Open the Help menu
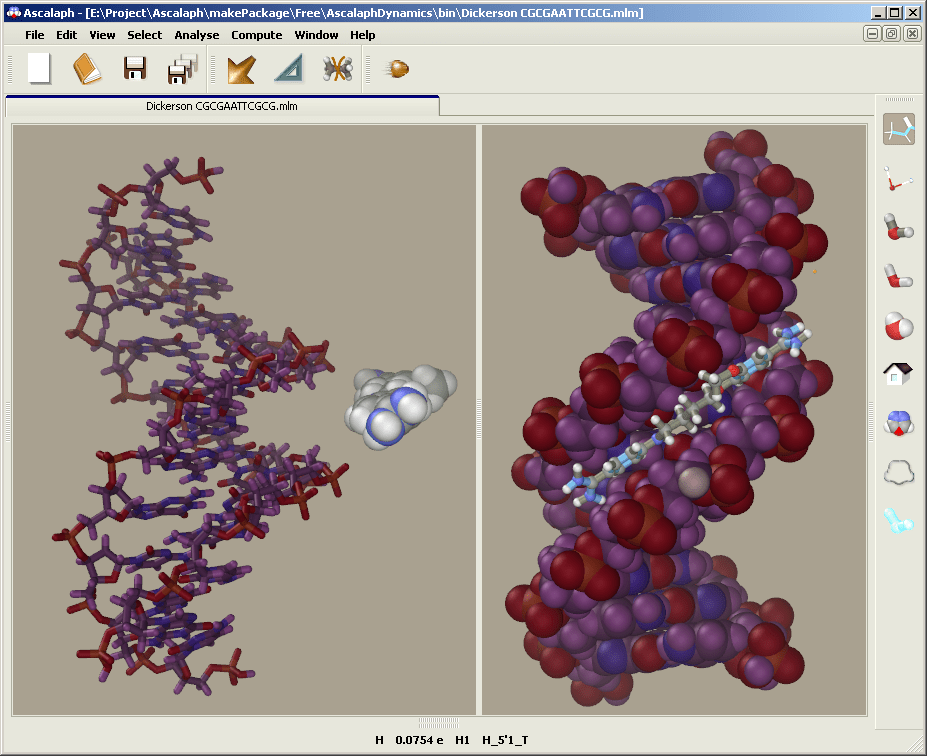Image resolution: width=927 pixels, height=756 pixels. pyautogui.click(x=362, y=35)
